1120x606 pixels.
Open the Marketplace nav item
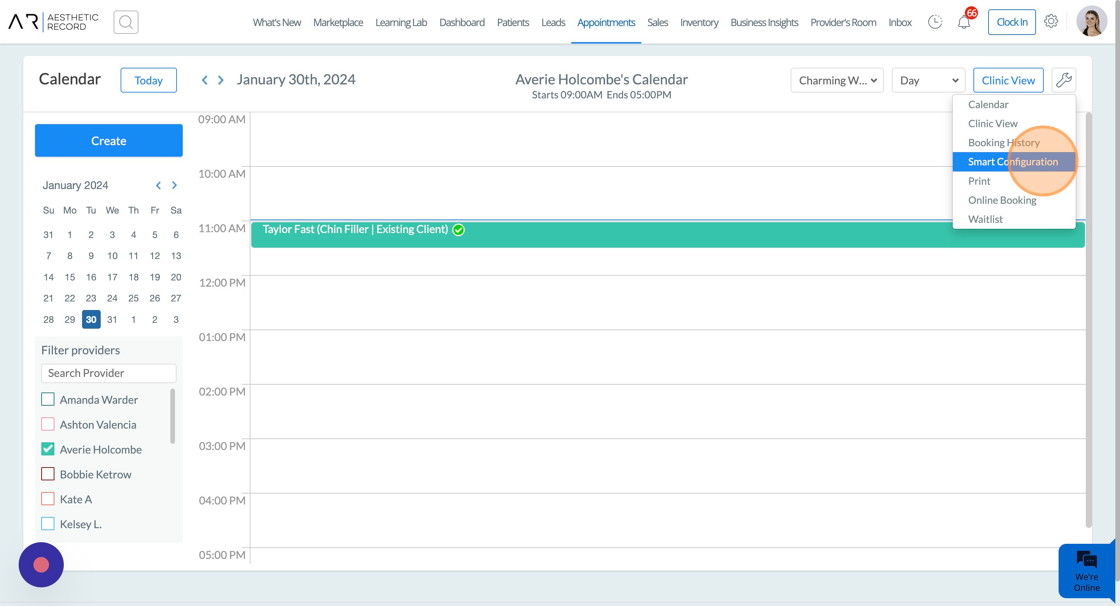pos(338,22)
